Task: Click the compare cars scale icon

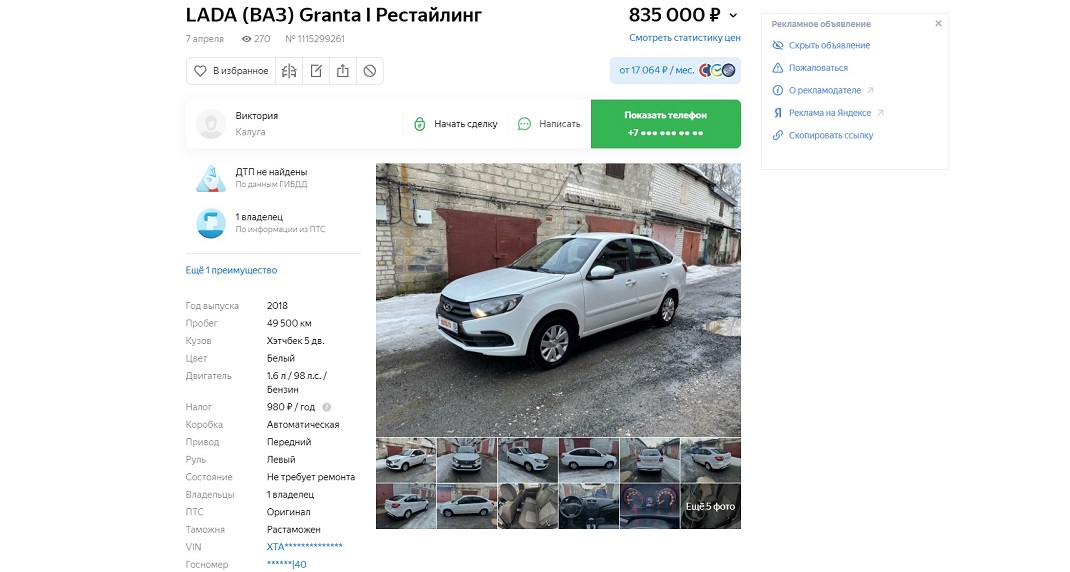Action: point(289,71)
